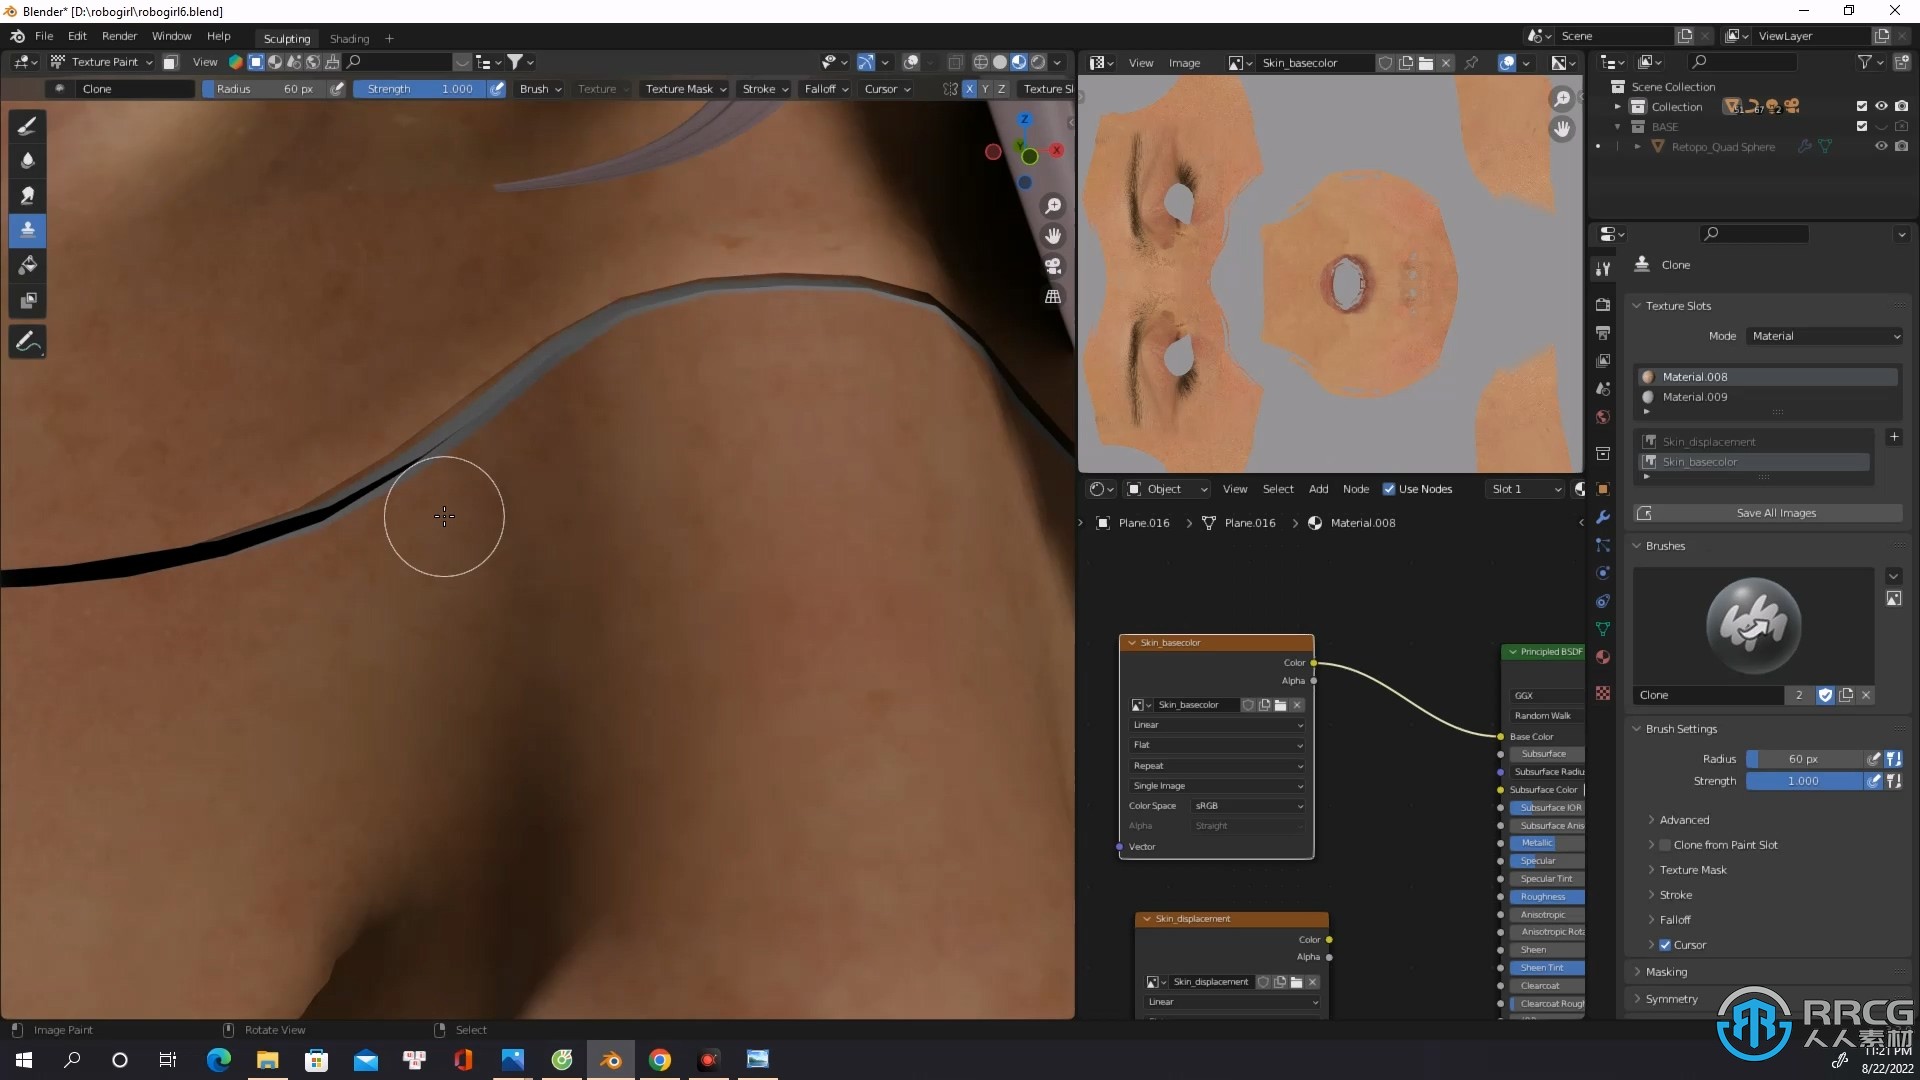Image resolution: width=1920 pixels, height=1080 pixels.
Task: Select Skin_displacement texture slot
Action: click(1753, 442)
